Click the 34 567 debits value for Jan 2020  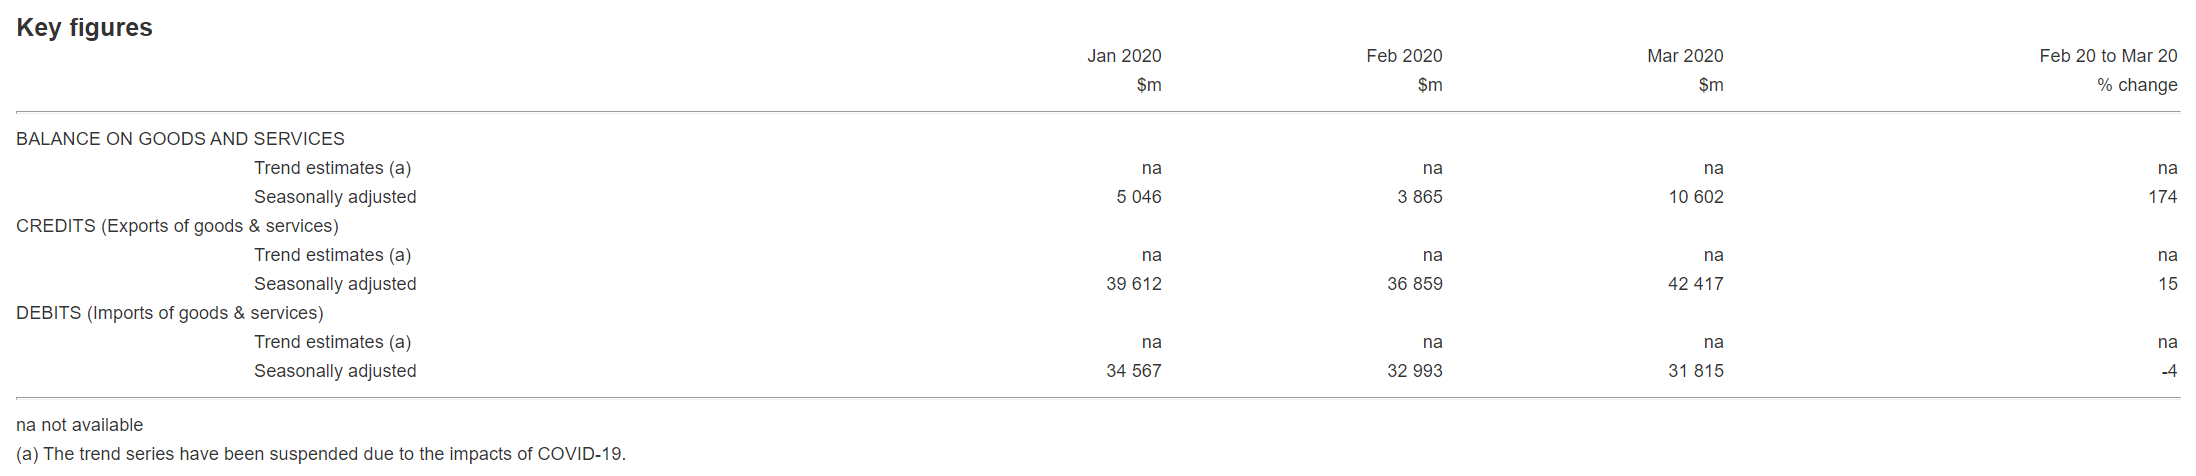click(x=1134, y=371)
